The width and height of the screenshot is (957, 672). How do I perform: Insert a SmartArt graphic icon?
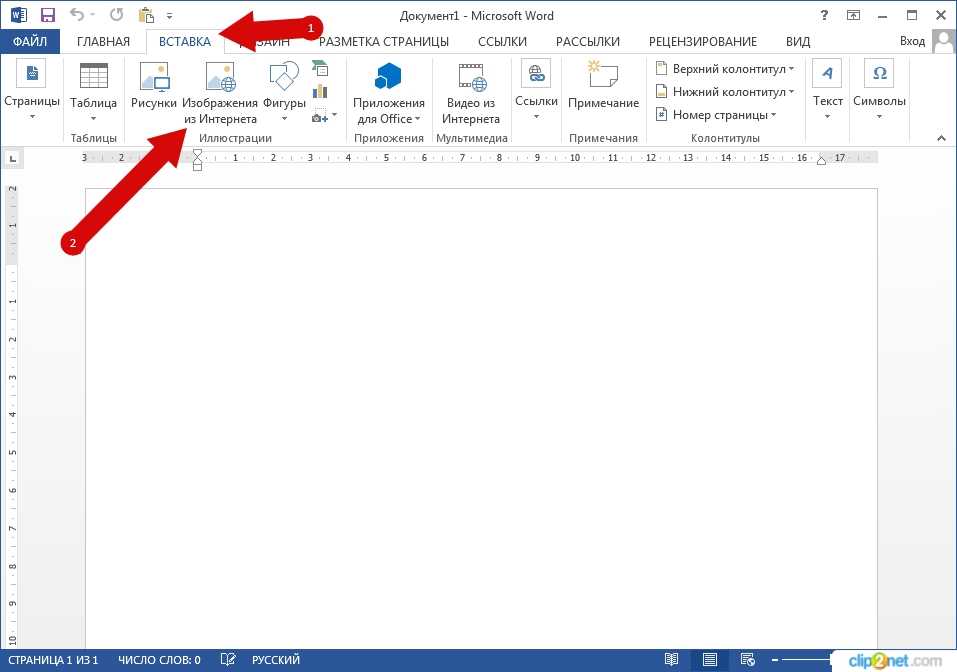pos(320,68)
